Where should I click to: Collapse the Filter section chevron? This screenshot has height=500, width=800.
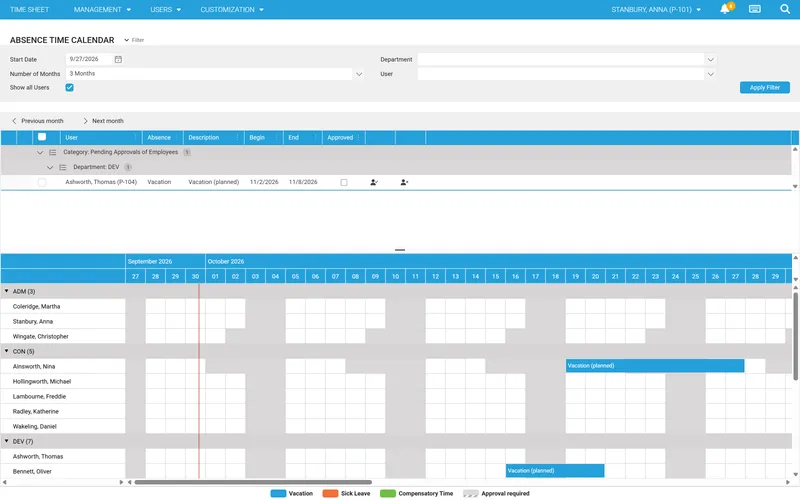[x=127, y=40]
